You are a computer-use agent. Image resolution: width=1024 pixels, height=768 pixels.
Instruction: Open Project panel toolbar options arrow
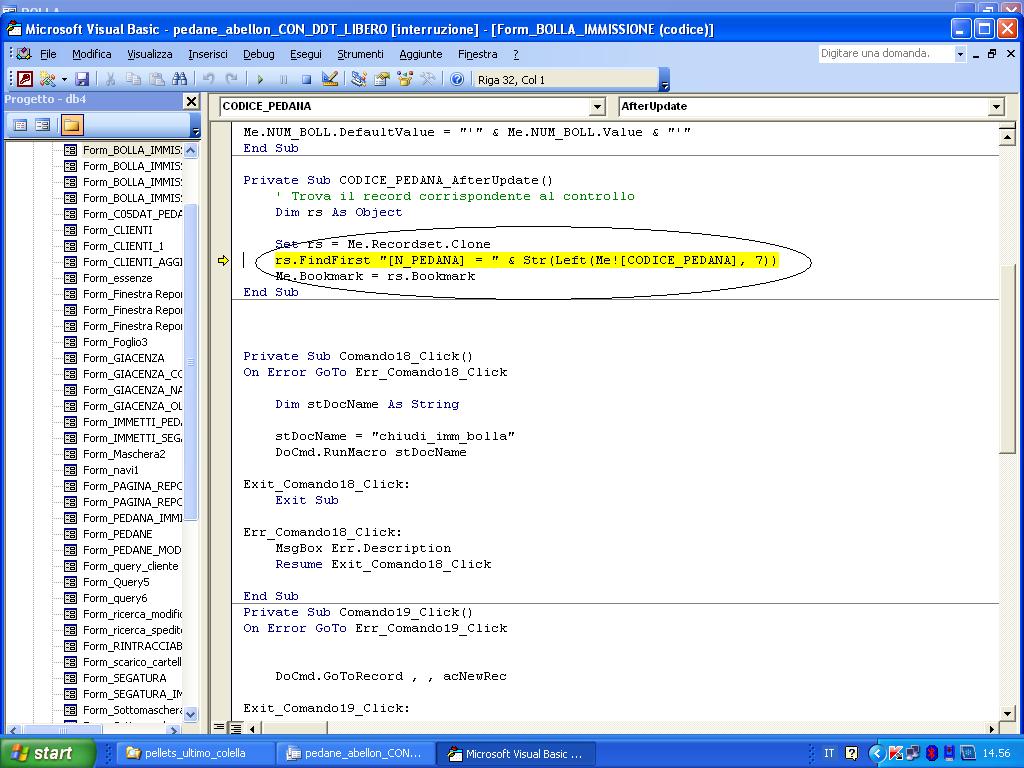(x=195, y=126)
